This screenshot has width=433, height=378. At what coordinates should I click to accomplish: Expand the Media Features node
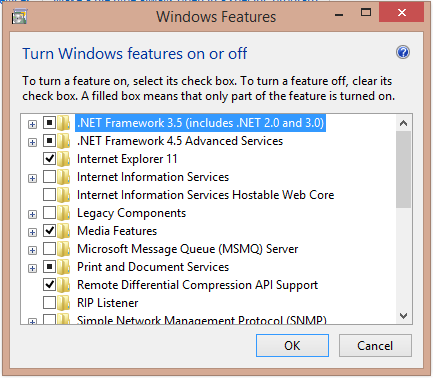point(32,232)
